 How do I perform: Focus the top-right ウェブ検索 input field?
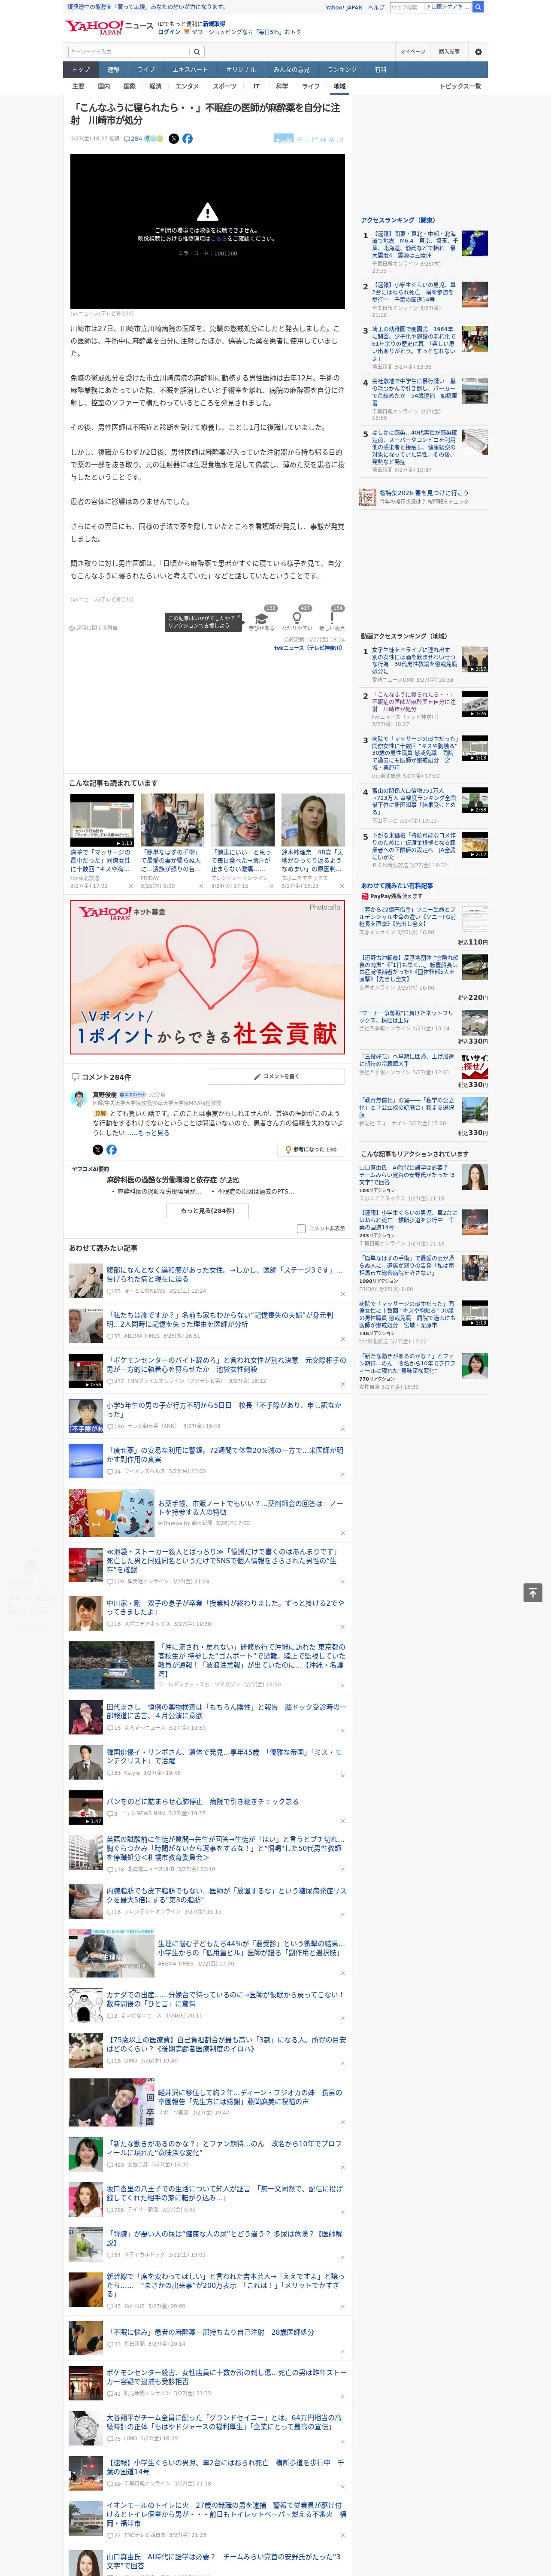click(x=406, y=7)
